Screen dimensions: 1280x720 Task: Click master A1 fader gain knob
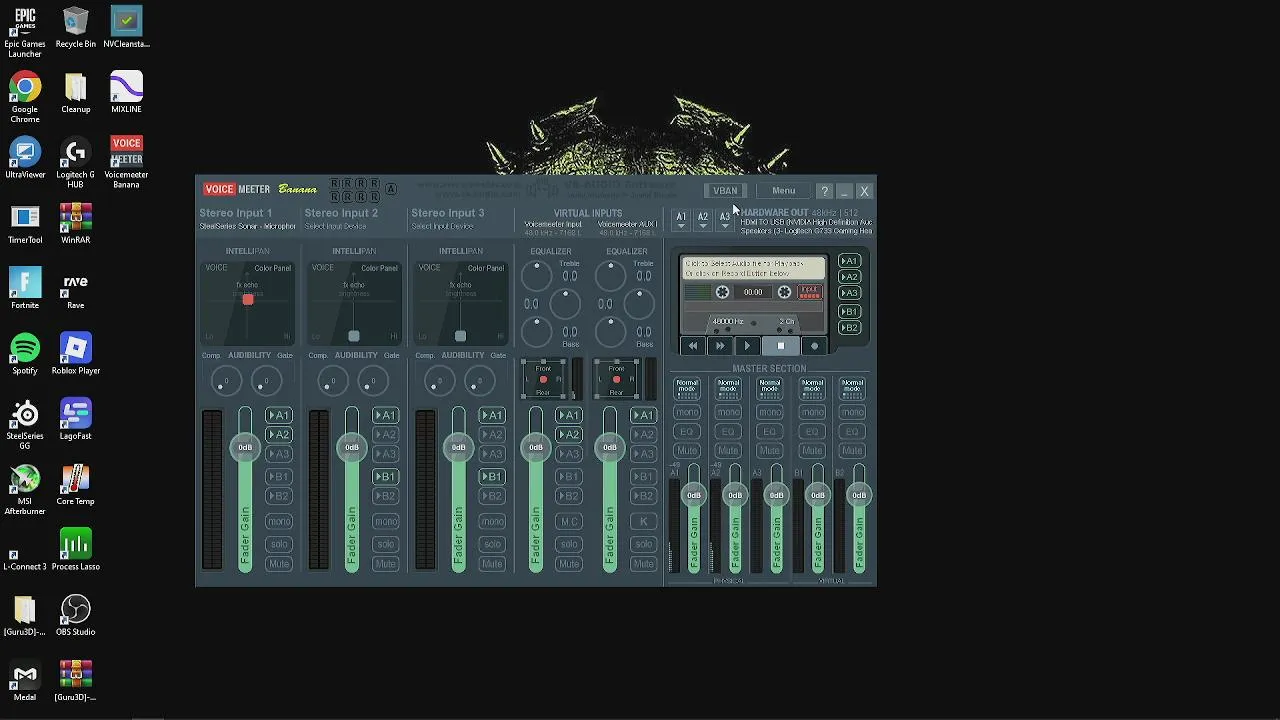(x=694, y=495)
